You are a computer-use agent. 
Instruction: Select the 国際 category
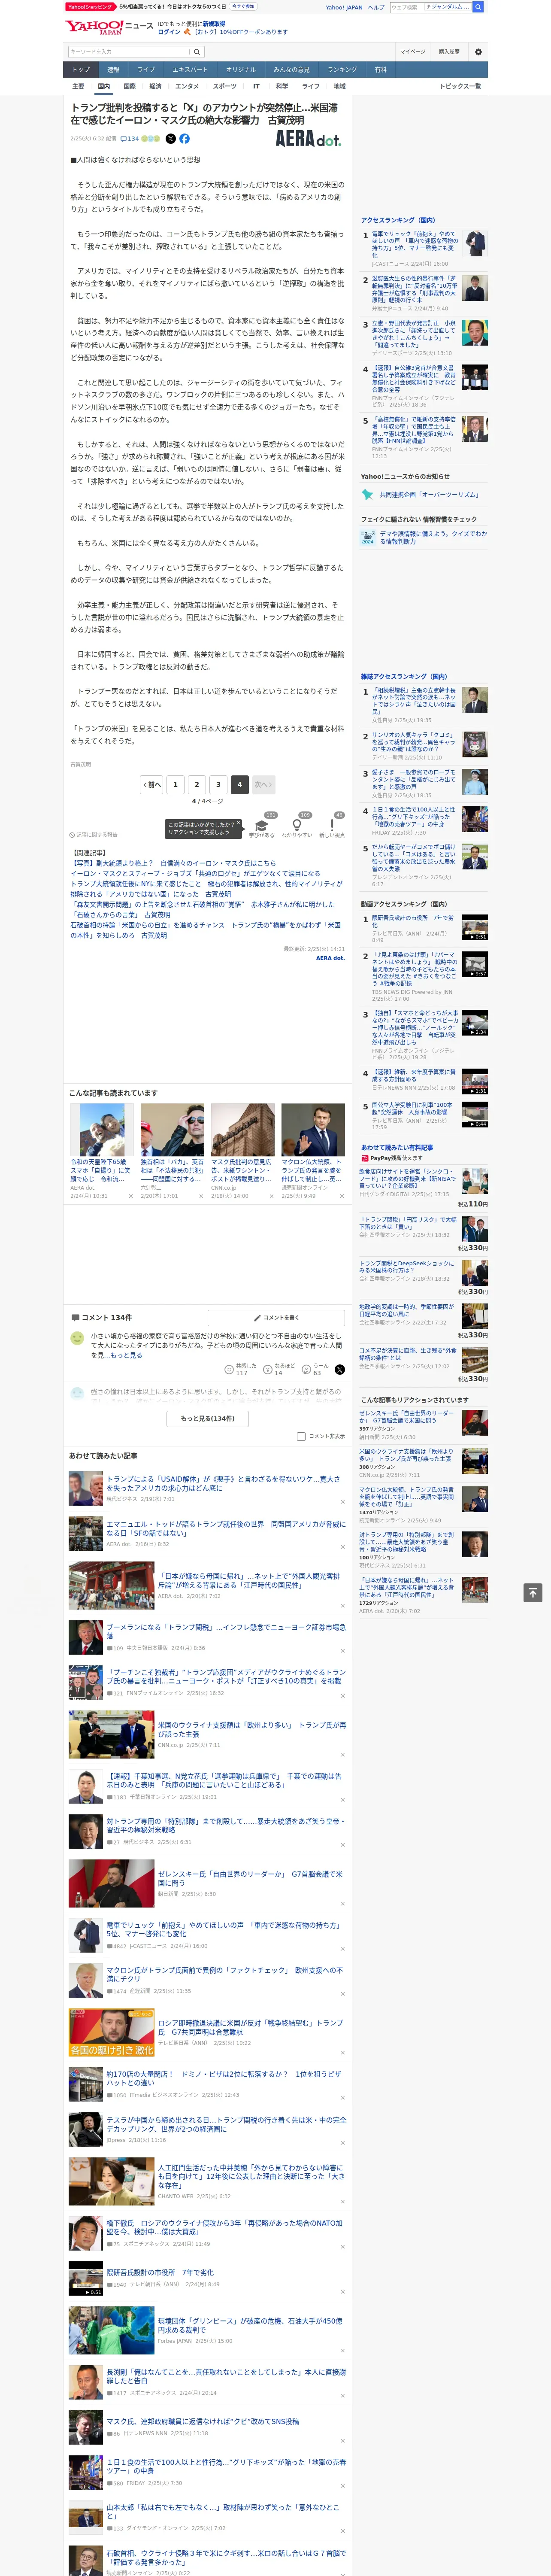coord(129,86)
